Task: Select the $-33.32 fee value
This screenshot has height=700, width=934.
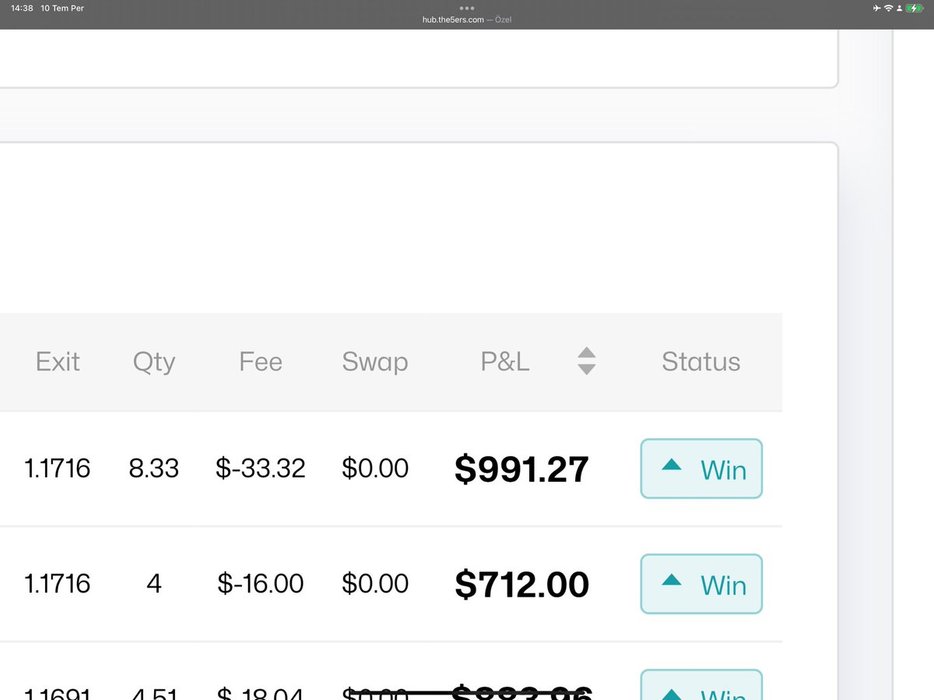Action: 260,468
